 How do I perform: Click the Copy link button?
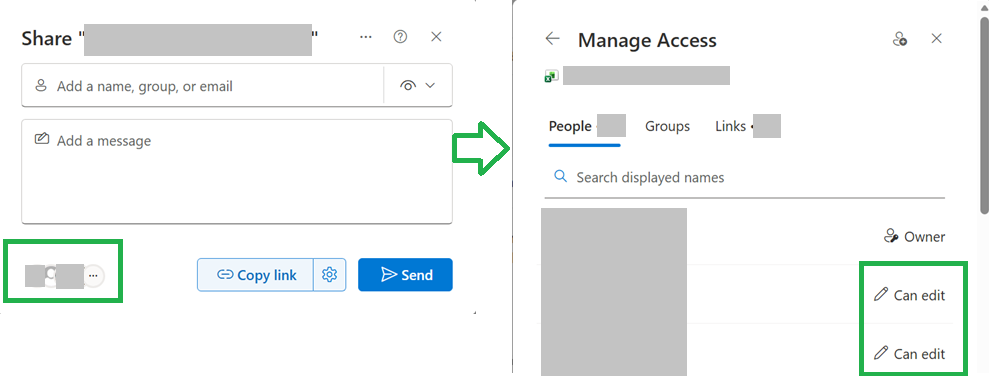click(x=255, y=275)
